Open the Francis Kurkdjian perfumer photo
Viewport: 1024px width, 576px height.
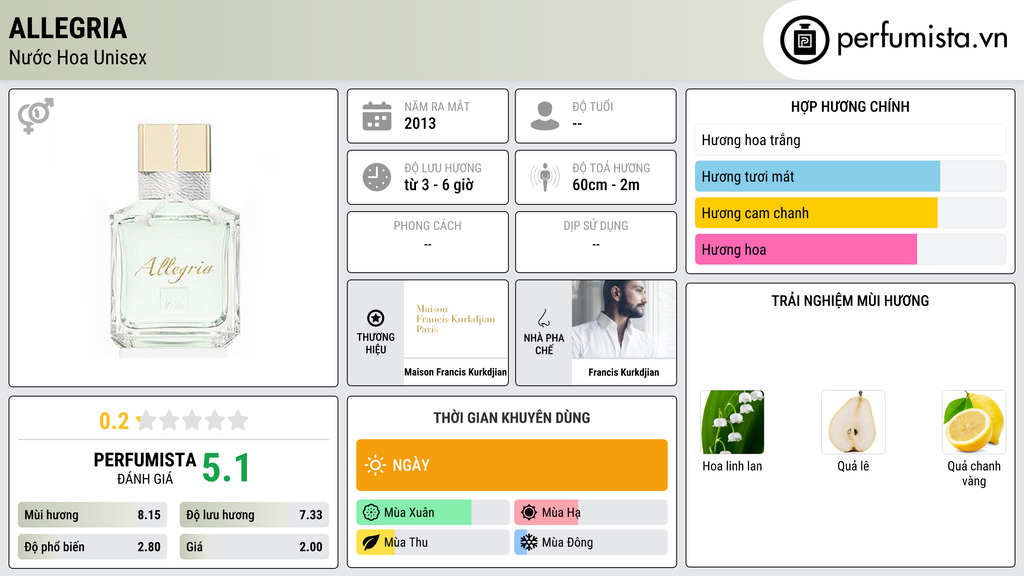pos(624,319)
